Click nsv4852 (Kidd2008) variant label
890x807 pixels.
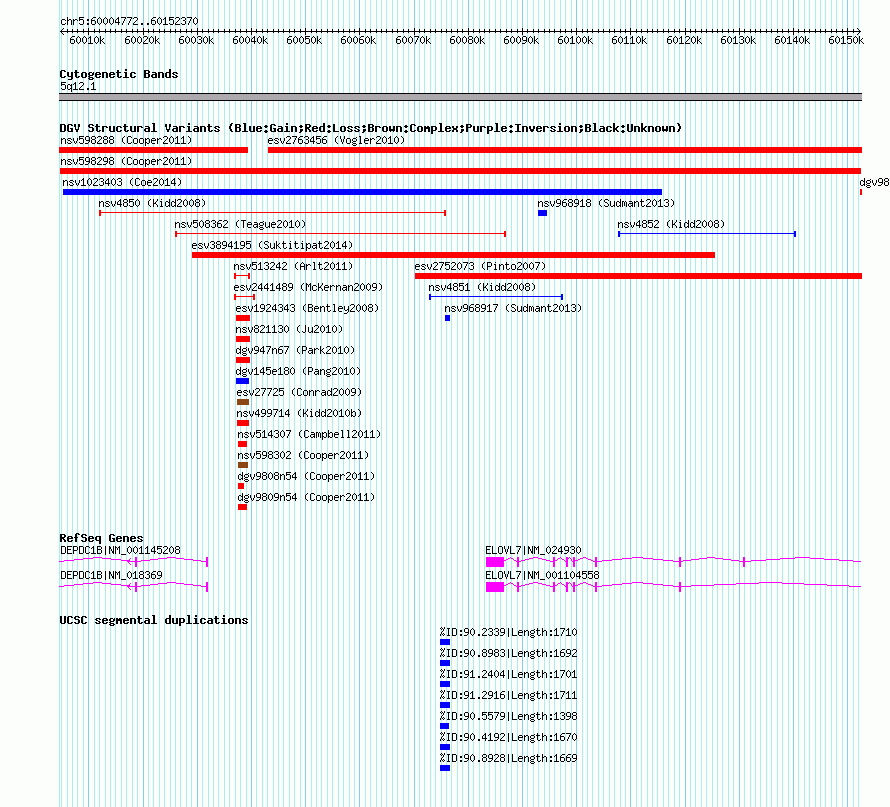pos(671,224)
